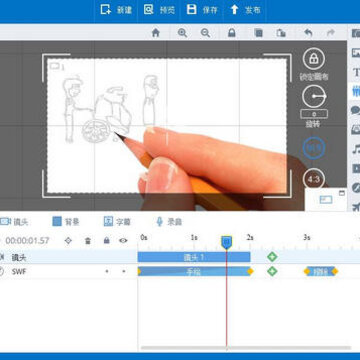360x360 pixels.
Task: Open the highlighted character tool in sidebar
Action: click(x=356, y=91)
